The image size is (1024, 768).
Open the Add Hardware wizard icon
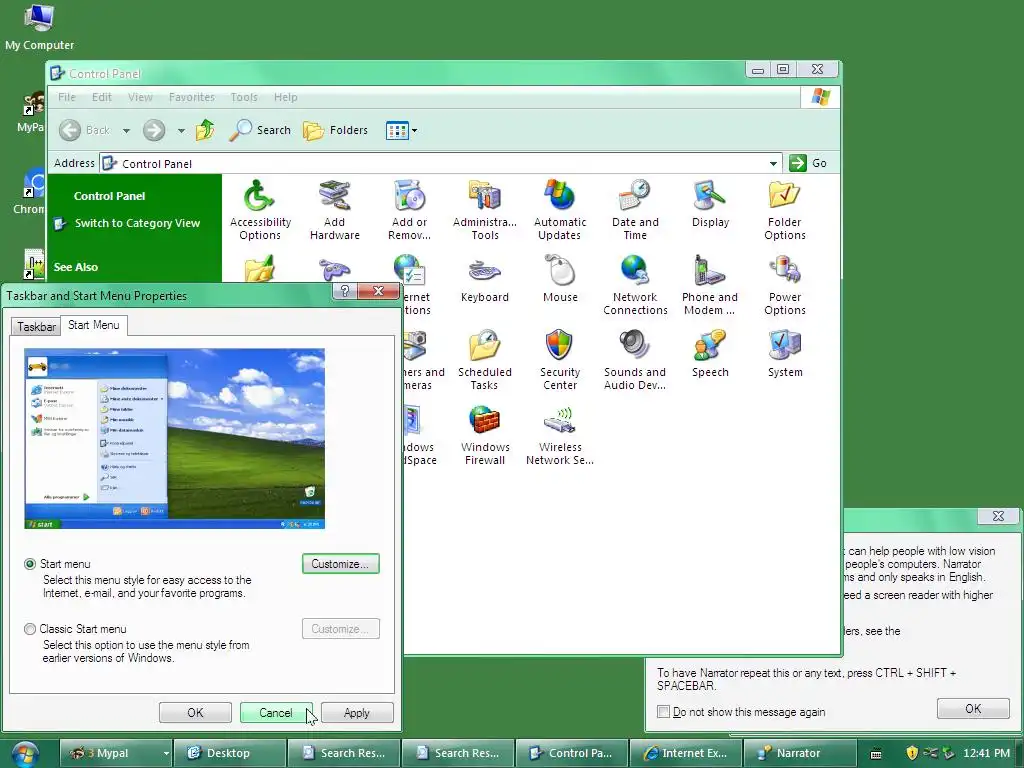point(334,210)
